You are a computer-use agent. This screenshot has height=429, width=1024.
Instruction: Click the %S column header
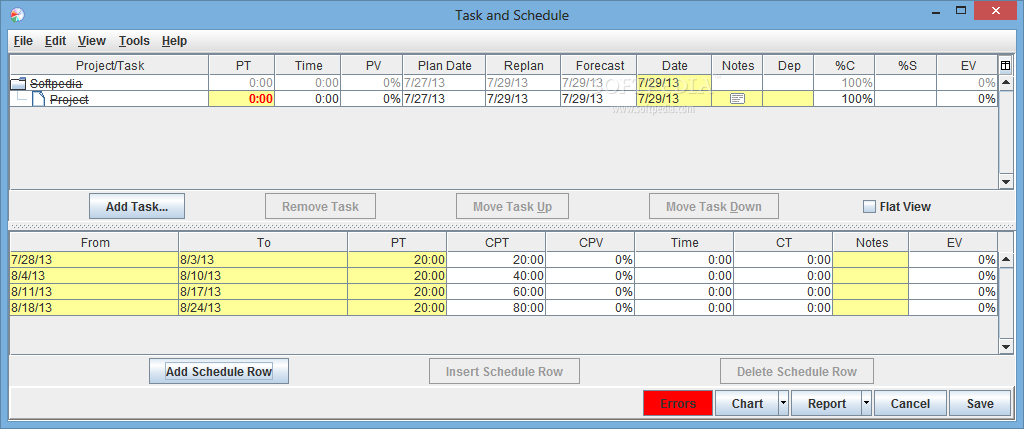[x=906, y=65]
